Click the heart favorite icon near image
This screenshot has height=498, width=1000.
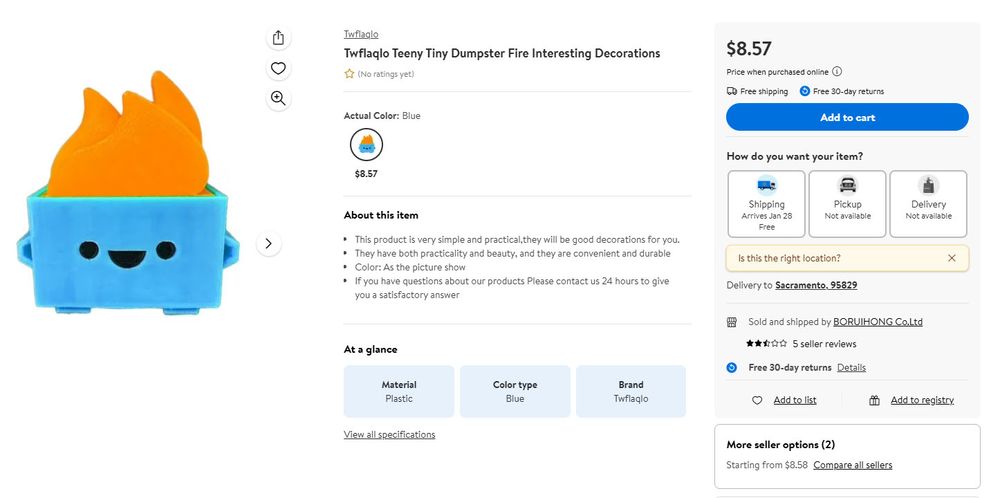click(x=278, y=68)
